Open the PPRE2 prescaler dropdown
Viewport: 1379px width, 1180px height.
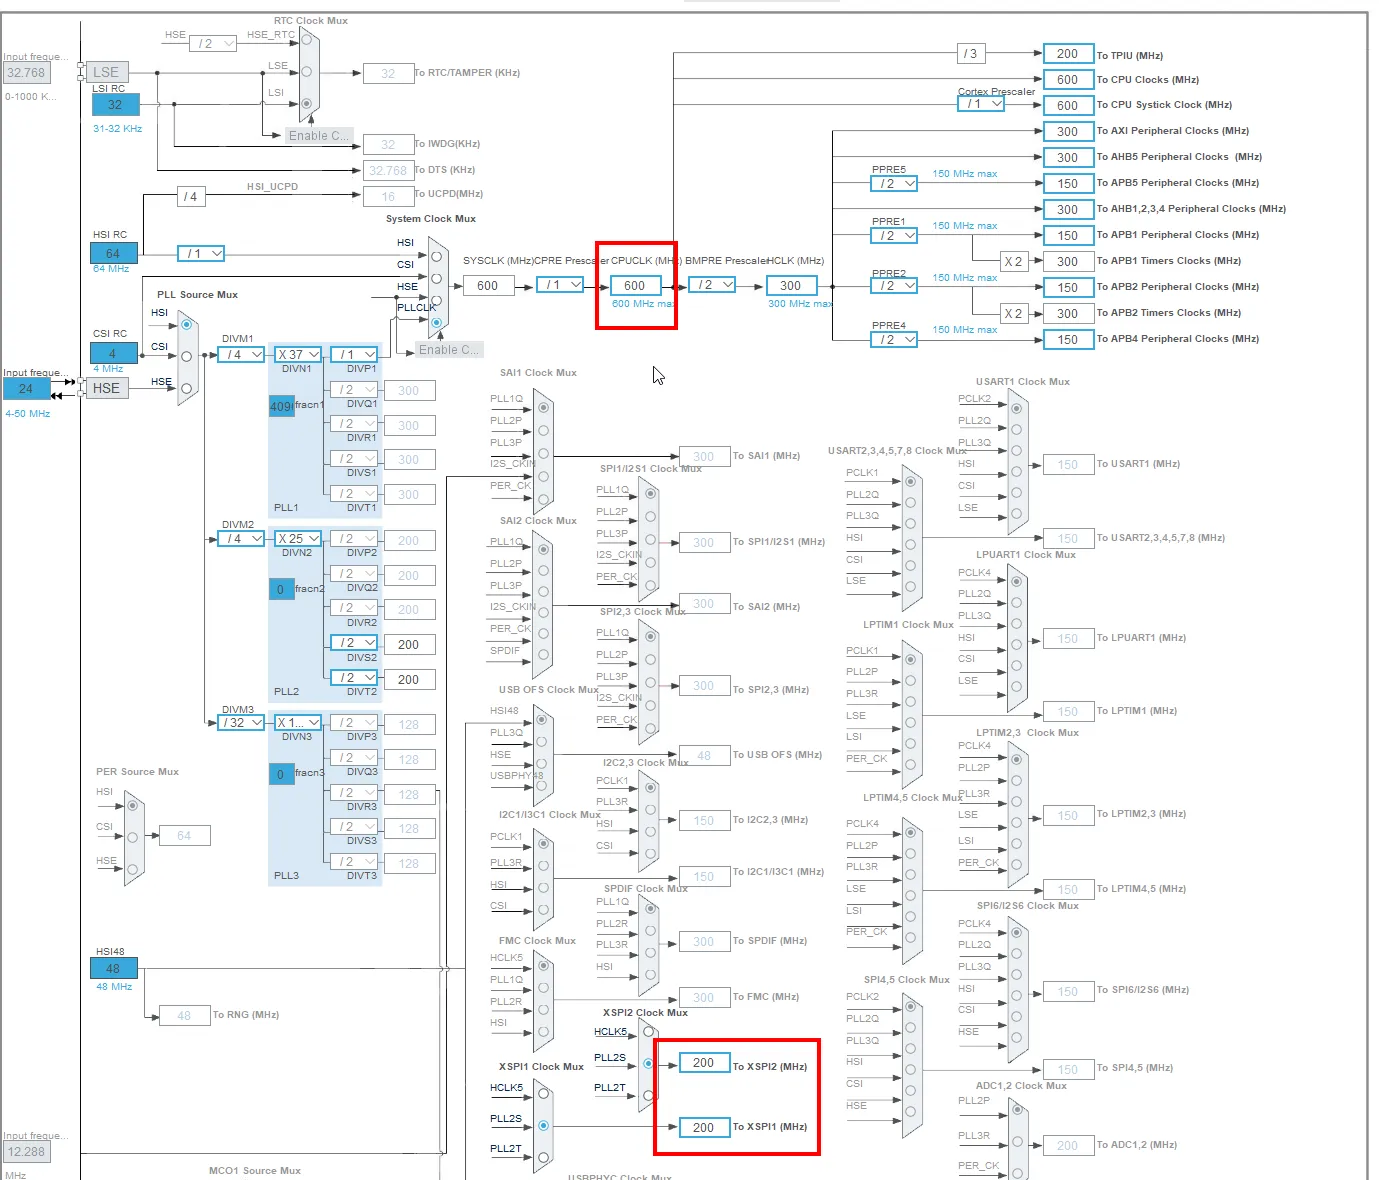(x=894, y=286)
